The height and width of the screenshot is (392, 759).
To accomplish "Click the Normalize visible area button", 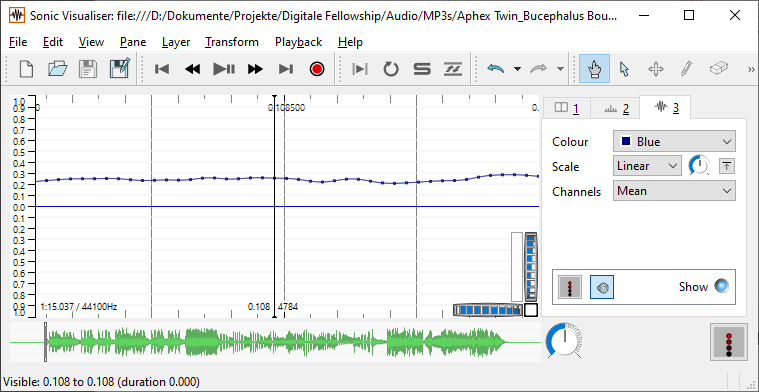I will coord(726,166).
